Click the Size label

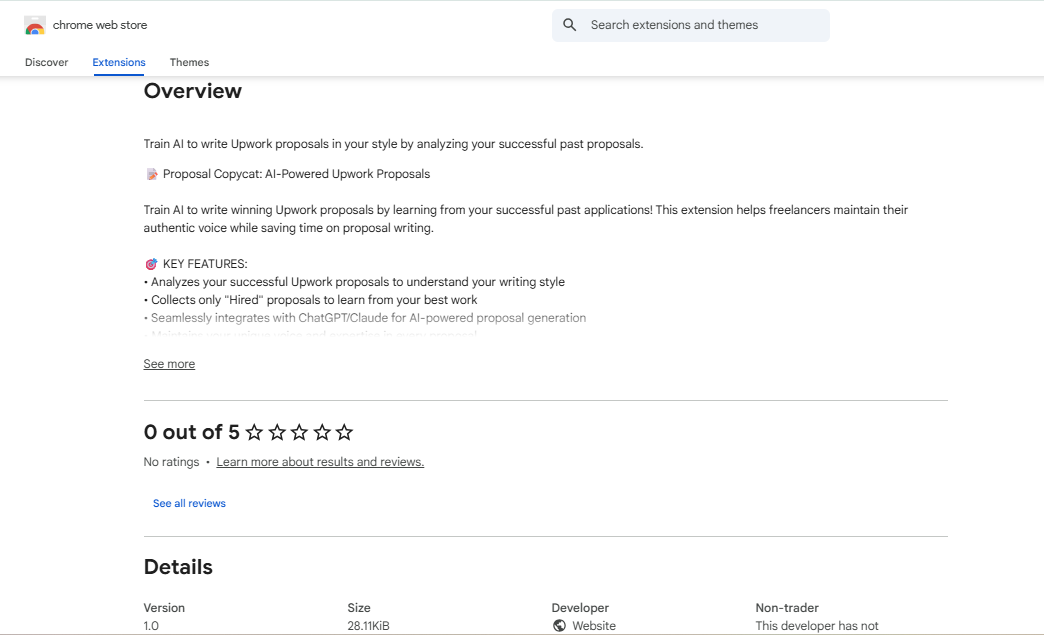(x=359, y=608)
